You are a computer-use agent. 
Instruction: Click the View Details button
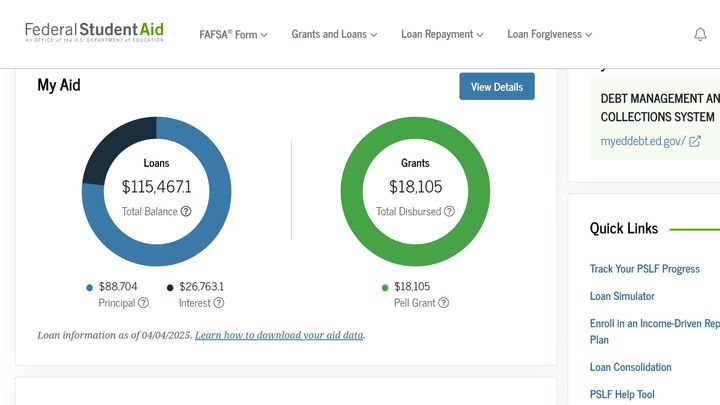point(497,86)
